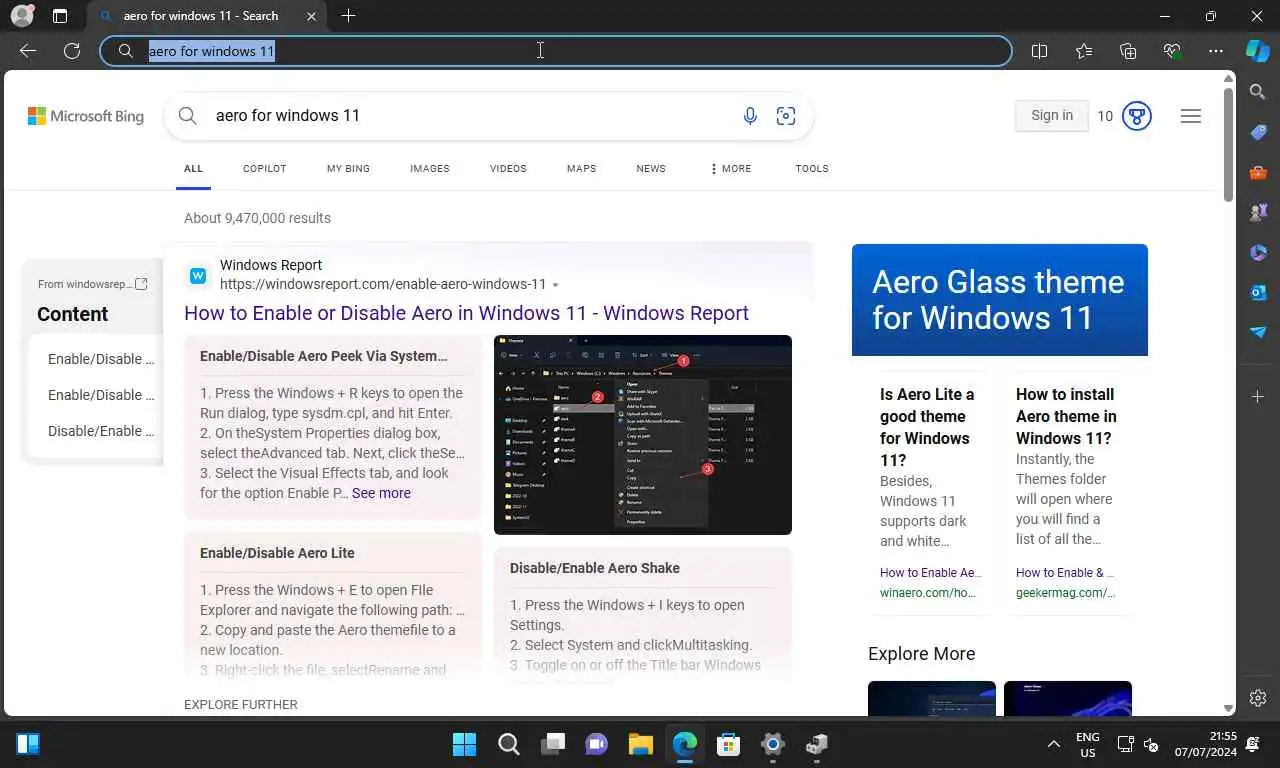Viewport: 1280px width, 768px height.
Task: Switch to the NEWS tab
Action: [x=651, y=169]
